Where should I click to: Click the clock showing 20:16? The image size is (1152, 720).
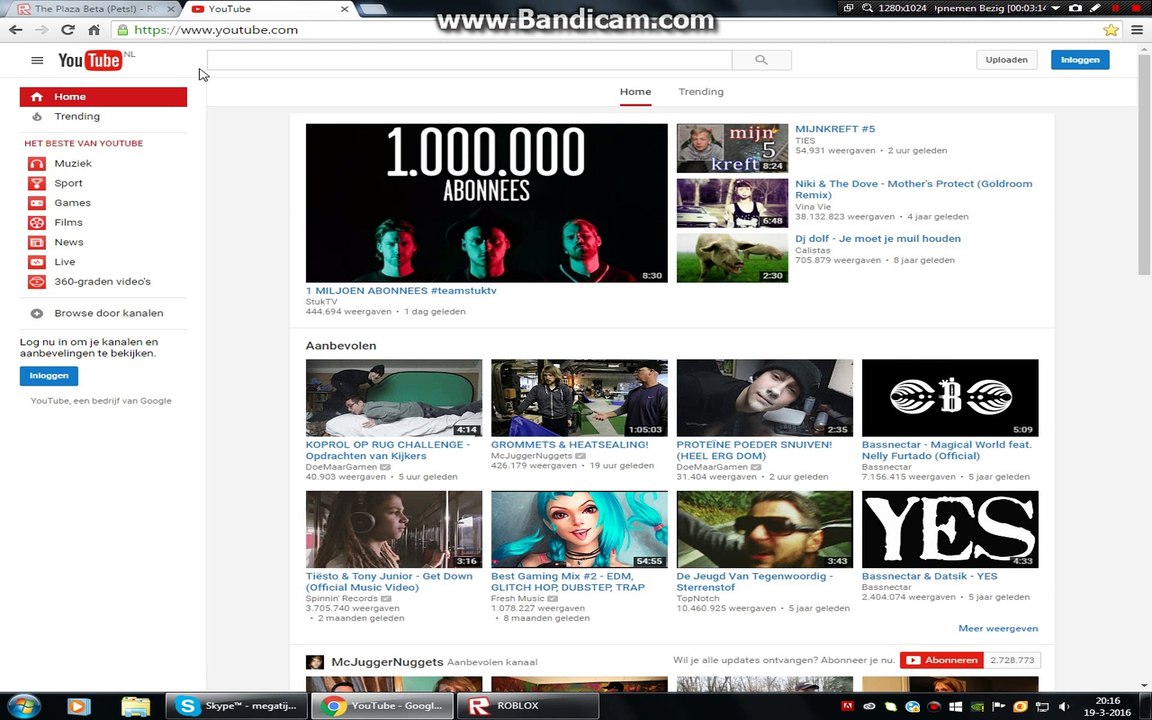pyautogui.click(x=1108, y=701)
